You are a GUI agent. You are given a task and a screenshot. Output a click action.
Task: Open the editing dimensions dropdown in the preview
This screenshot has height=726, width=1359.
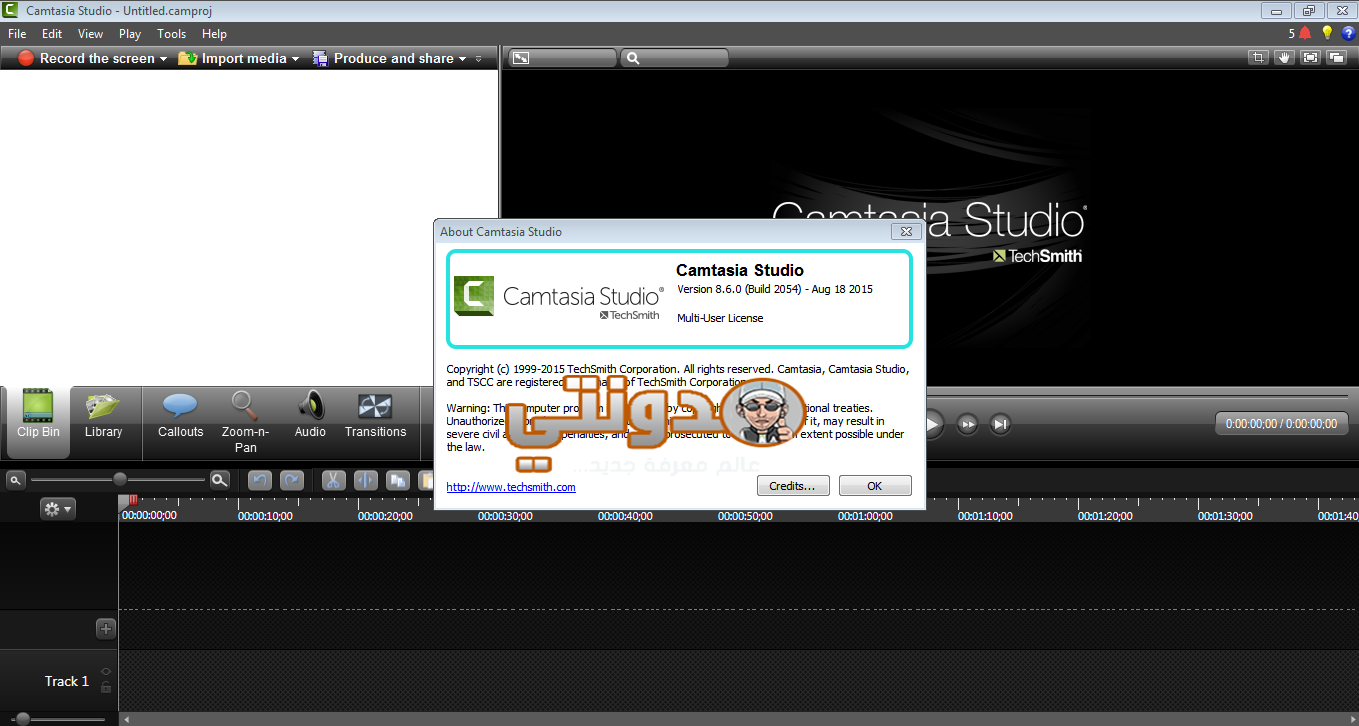561,58
